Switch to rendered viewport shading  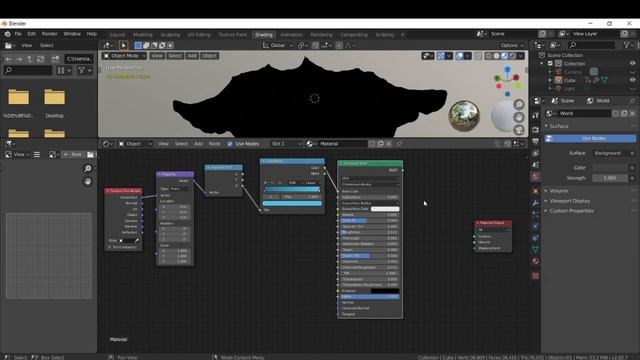click(x=513, y=56)
